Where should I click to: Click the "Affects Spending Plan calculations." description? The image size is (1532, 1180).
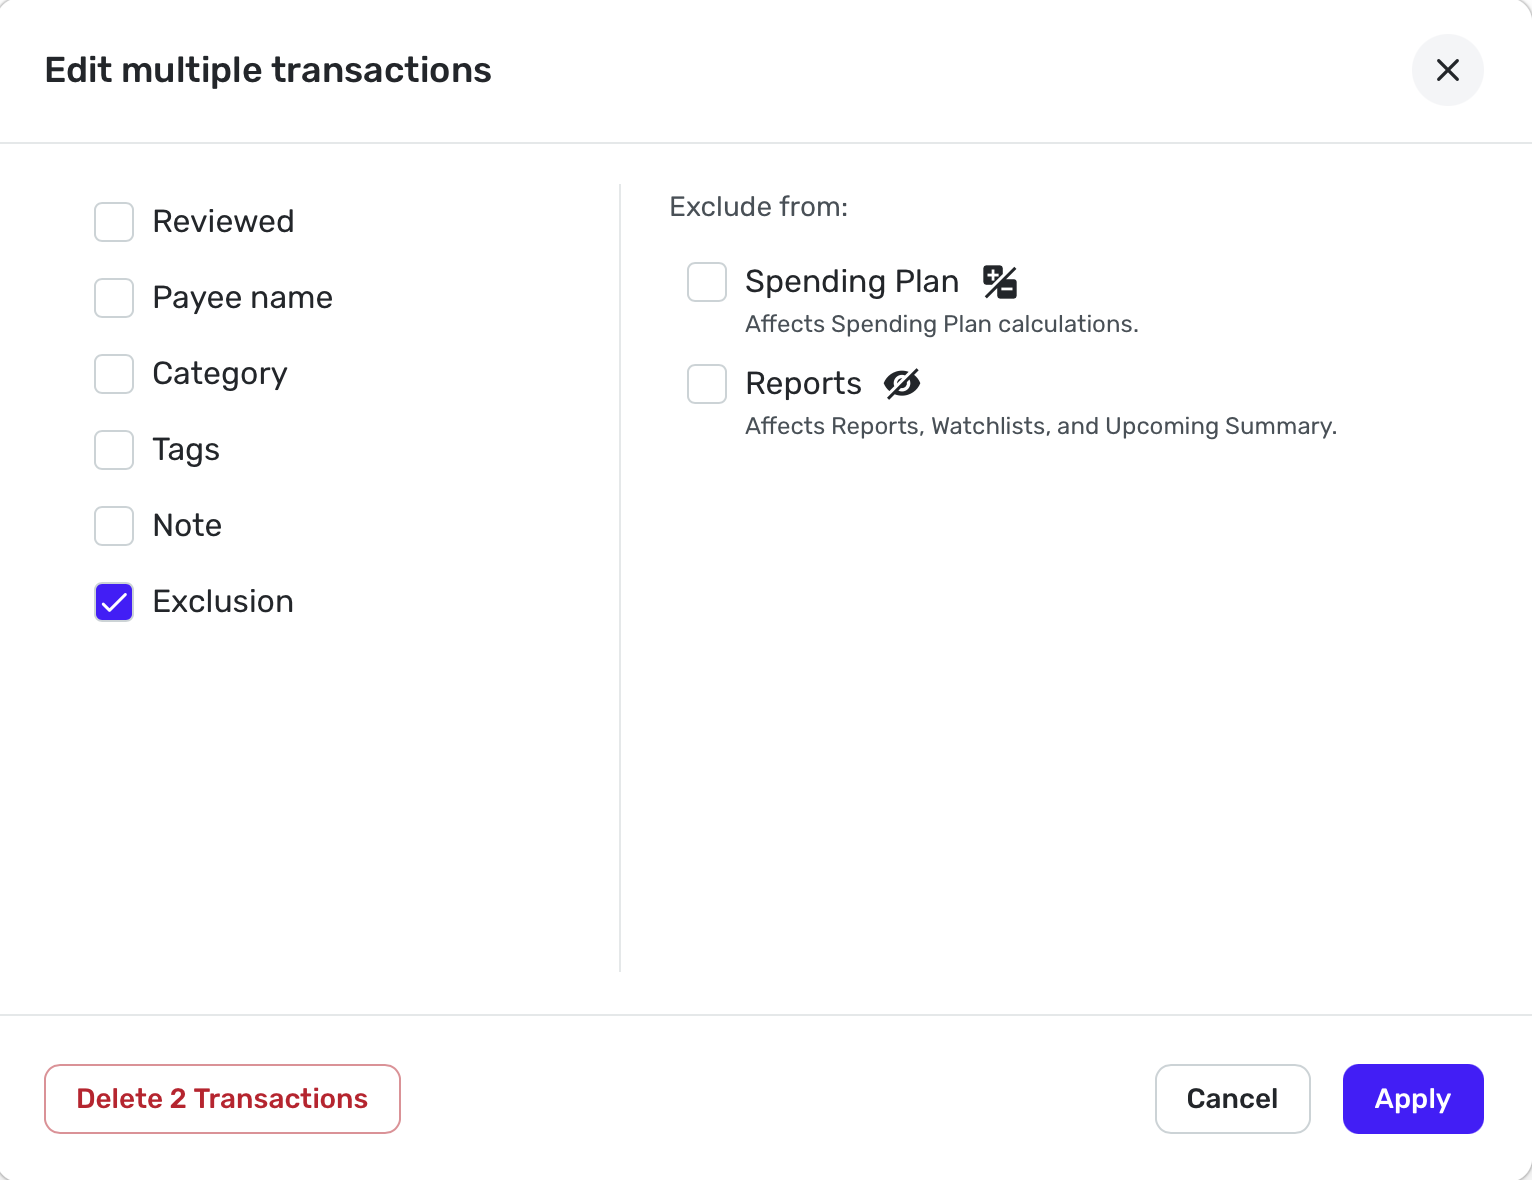click(941, 324)
